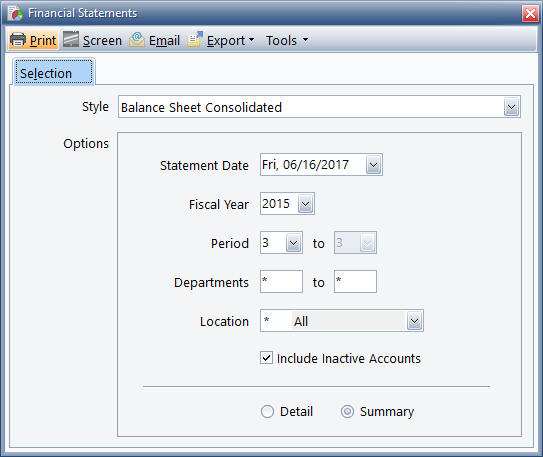Close the Financial Statements window
Viewport: 543px width, 457px height.
coord(530,14)
